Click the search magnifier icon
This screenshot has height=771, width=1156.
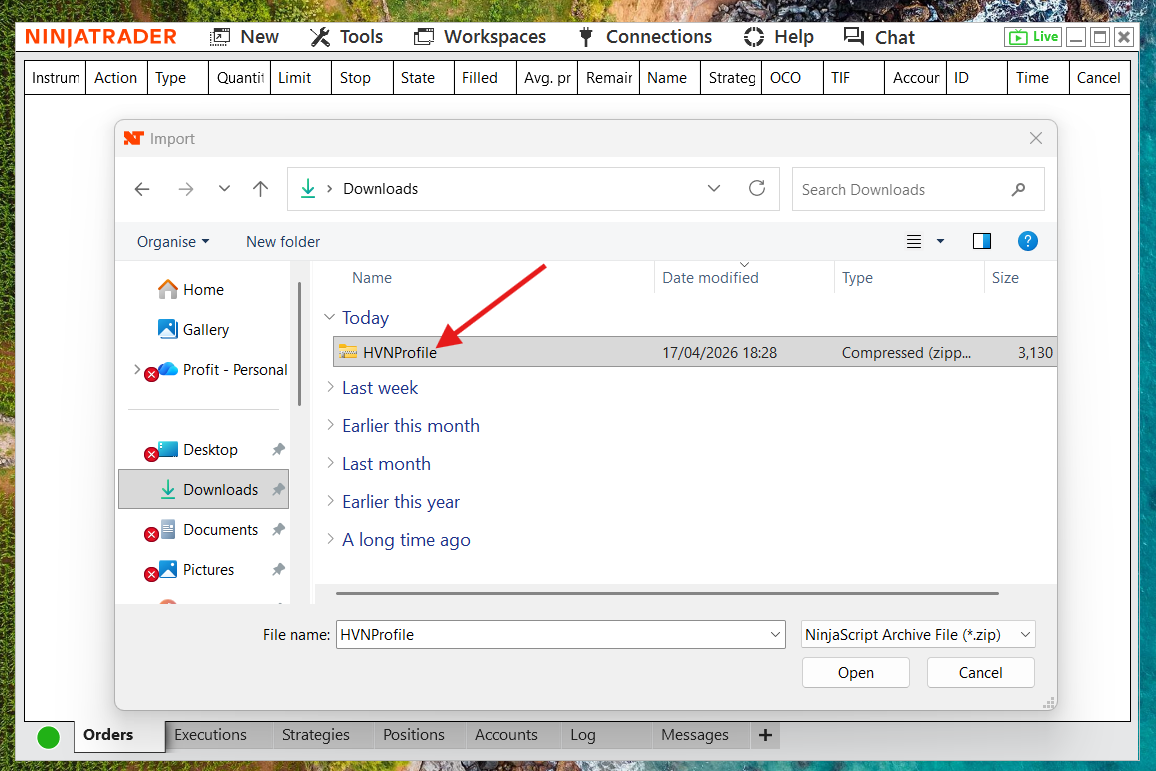point(1019,189)
